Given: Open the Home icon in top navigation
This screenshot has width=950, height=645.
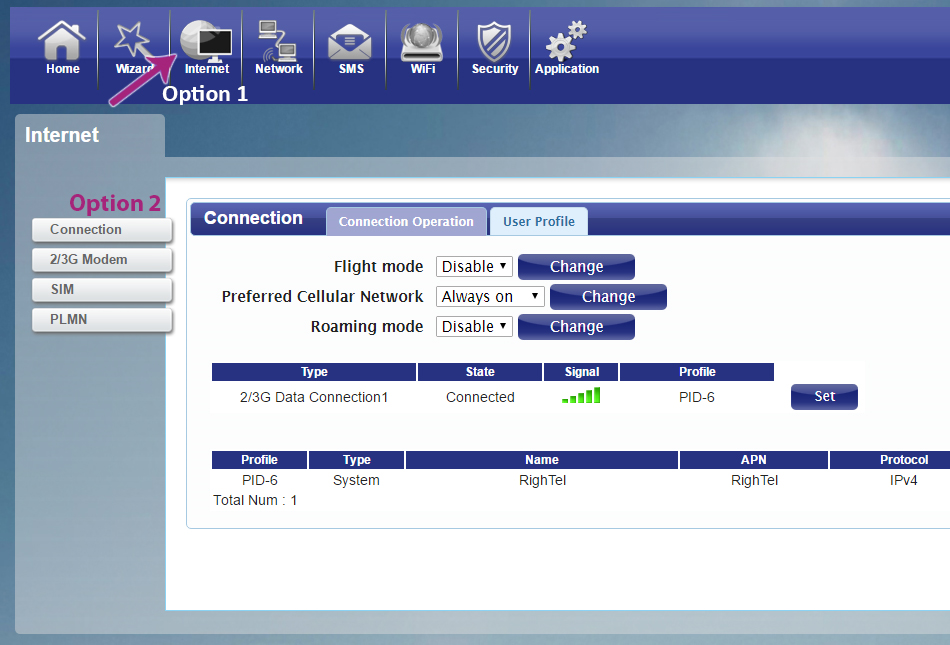Looking at the screenshot, I should pyautogui.click(x=62, y=48).
